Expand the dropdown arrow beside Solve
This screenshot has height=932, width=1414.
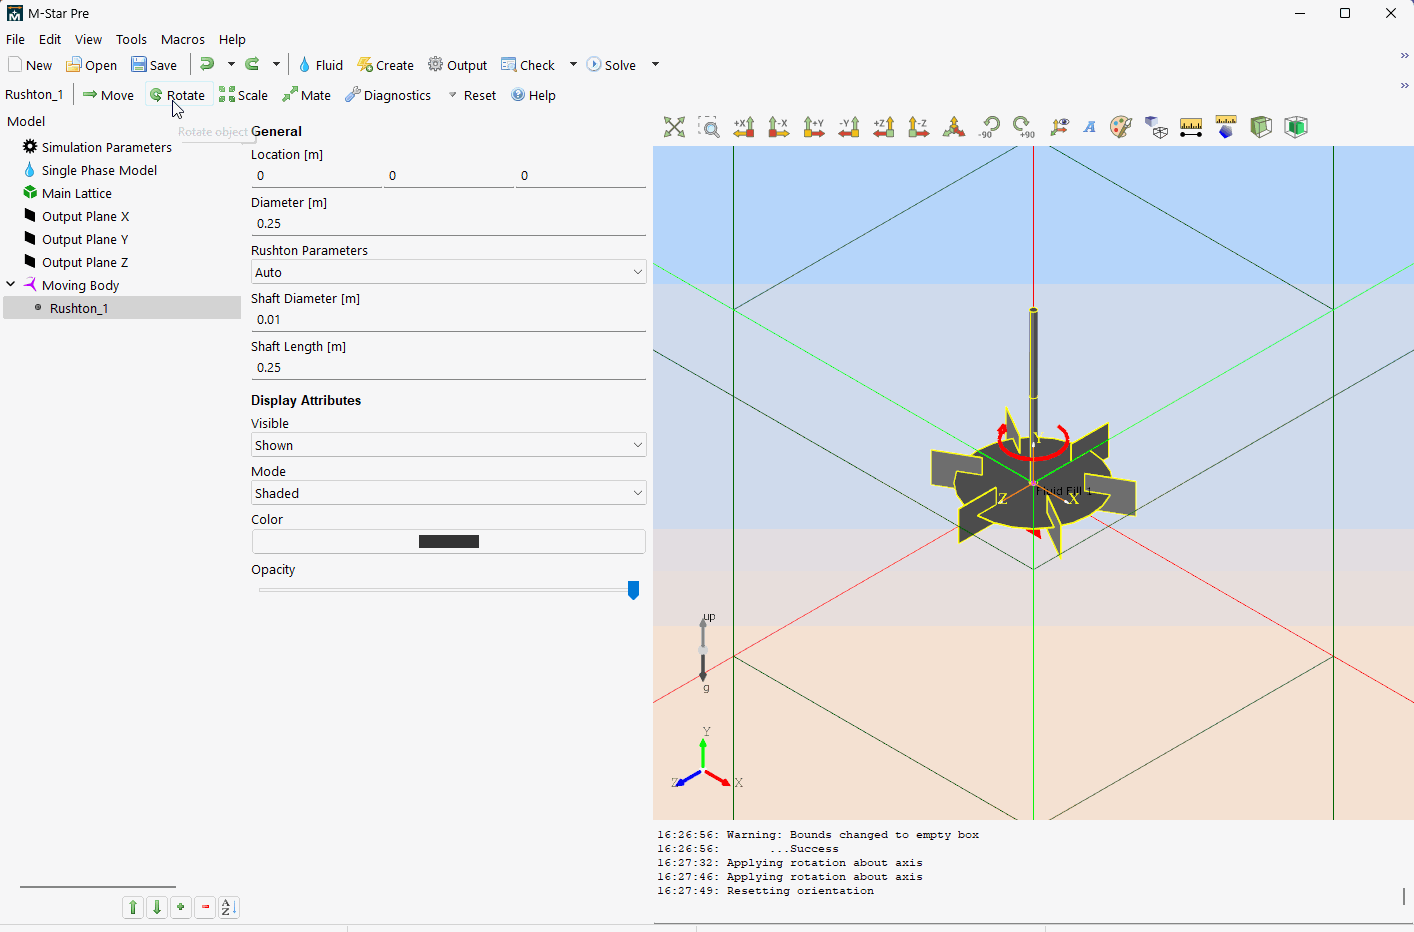(655, 64)
